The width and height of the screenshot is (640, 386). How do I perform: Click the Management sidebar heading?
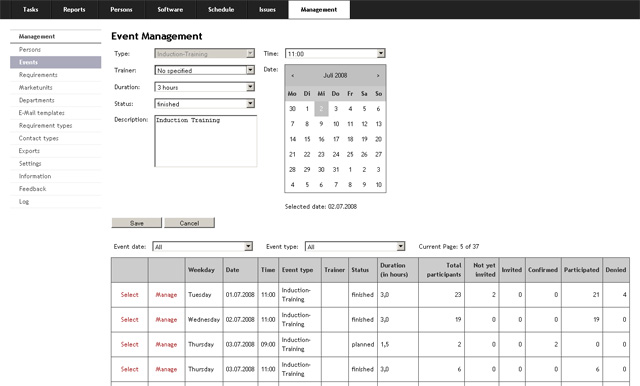(56, 36)
